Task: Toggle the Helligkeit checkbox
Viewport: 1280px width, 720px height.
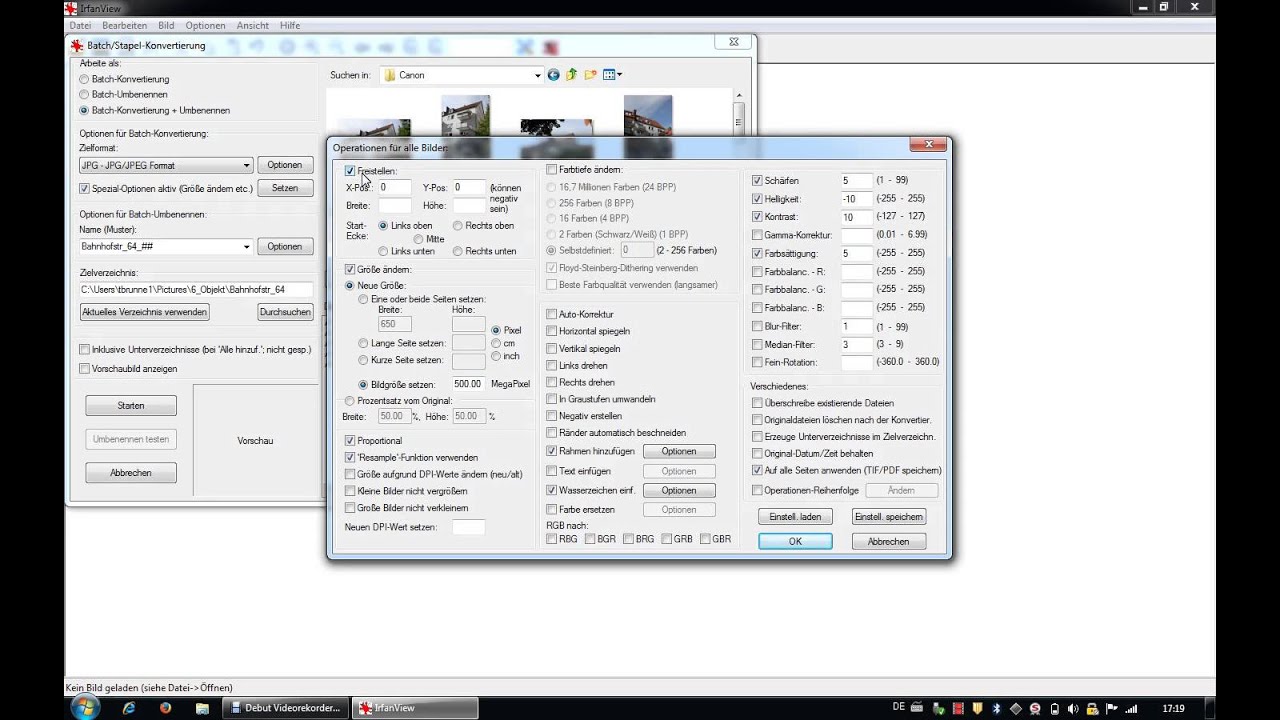Action: coord(757,199)
